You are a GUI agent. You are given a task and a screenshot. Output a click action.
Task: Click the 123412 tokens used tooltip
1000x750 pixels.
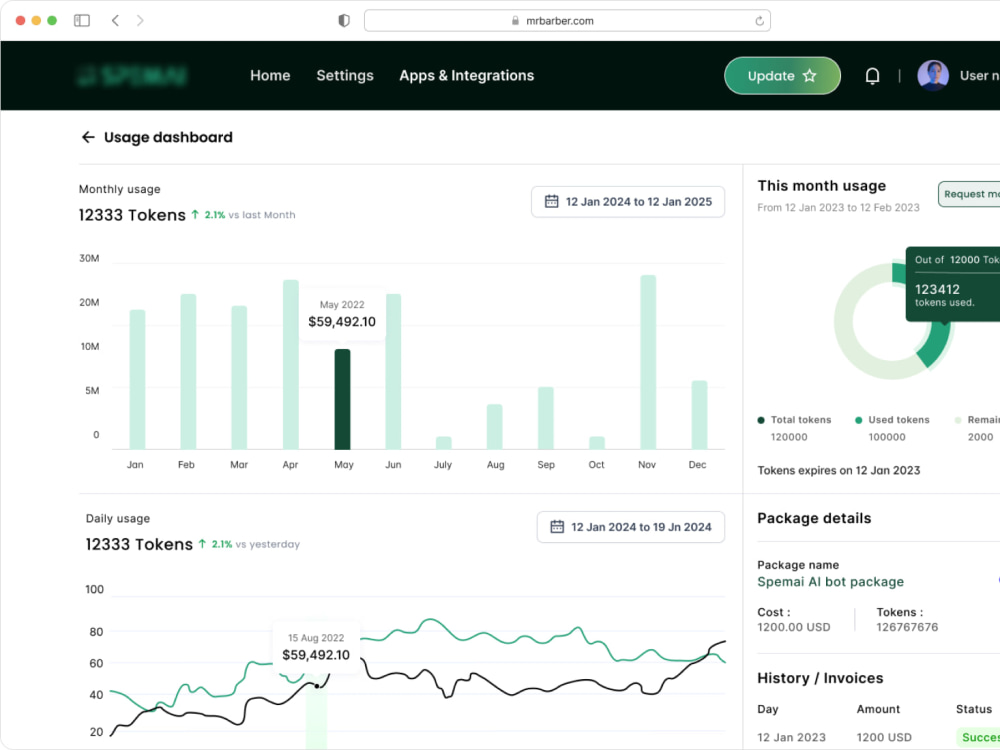953,284
